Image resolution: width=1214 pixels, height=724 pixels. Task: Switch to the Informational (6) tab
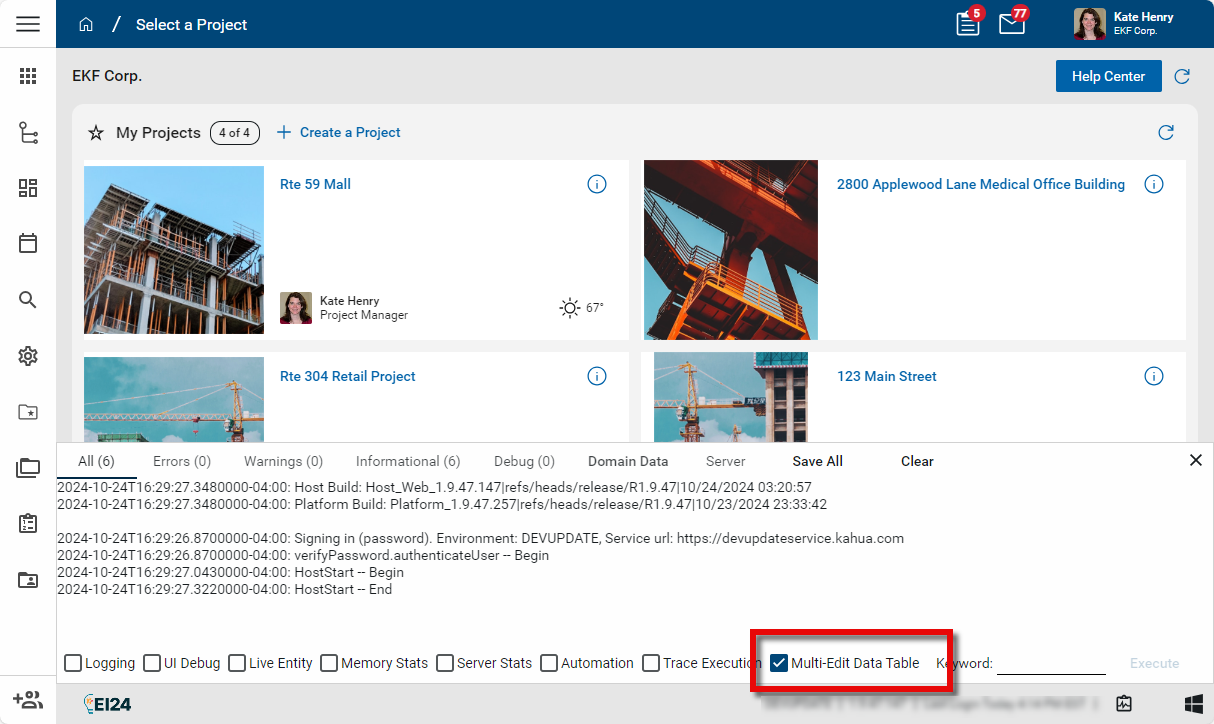click(408, 461)
